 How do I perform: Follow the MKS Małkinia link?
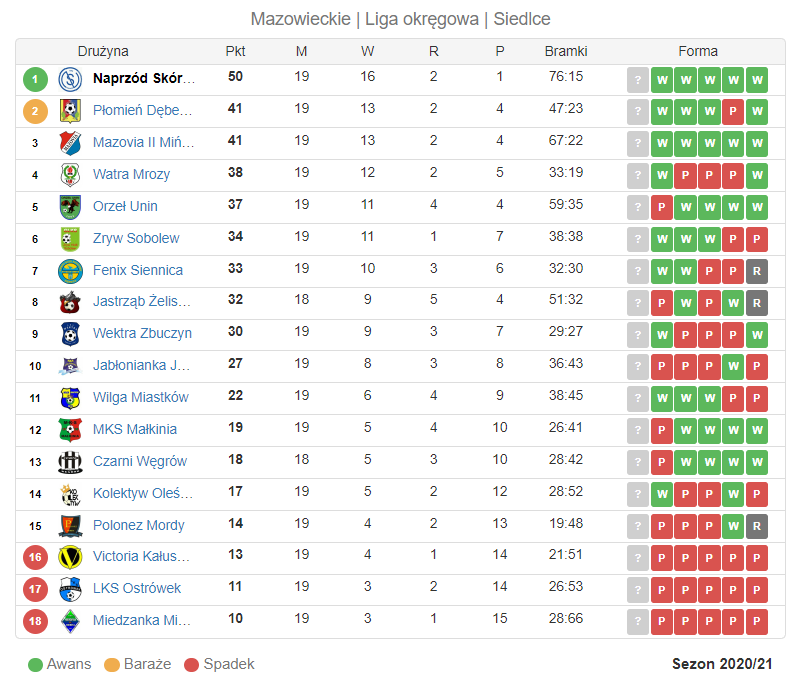coord(135,429)
